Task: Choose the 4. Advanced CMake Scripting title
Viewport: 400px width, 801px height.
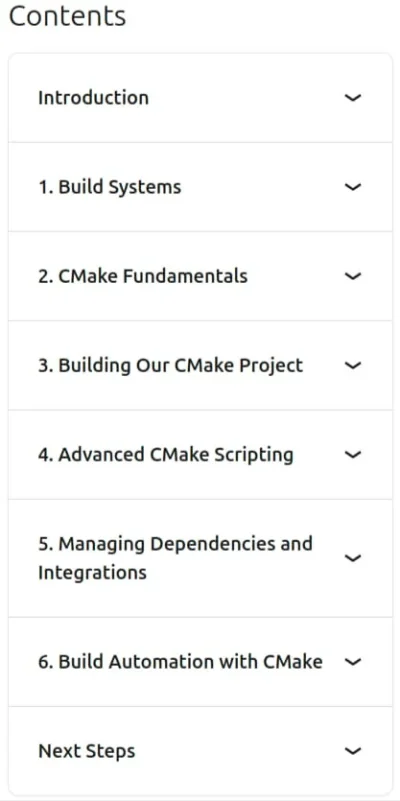Action: pos(166,455)
